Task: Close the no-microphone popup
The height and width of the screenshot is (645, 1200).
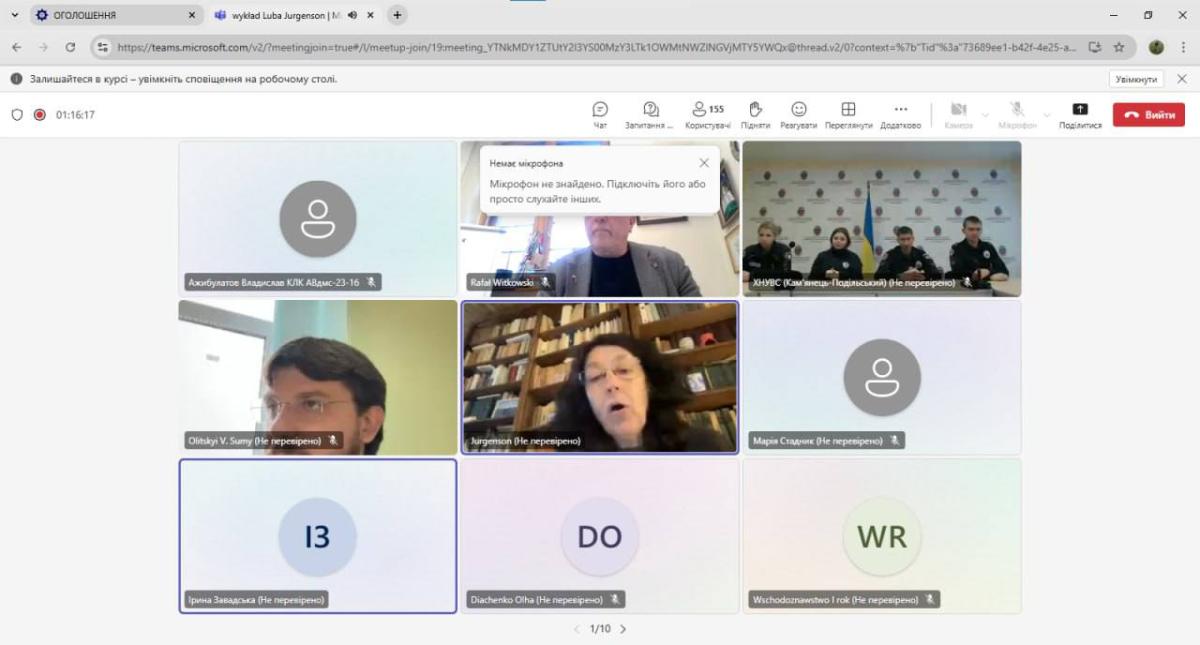Action: click(x=704, y=163)
